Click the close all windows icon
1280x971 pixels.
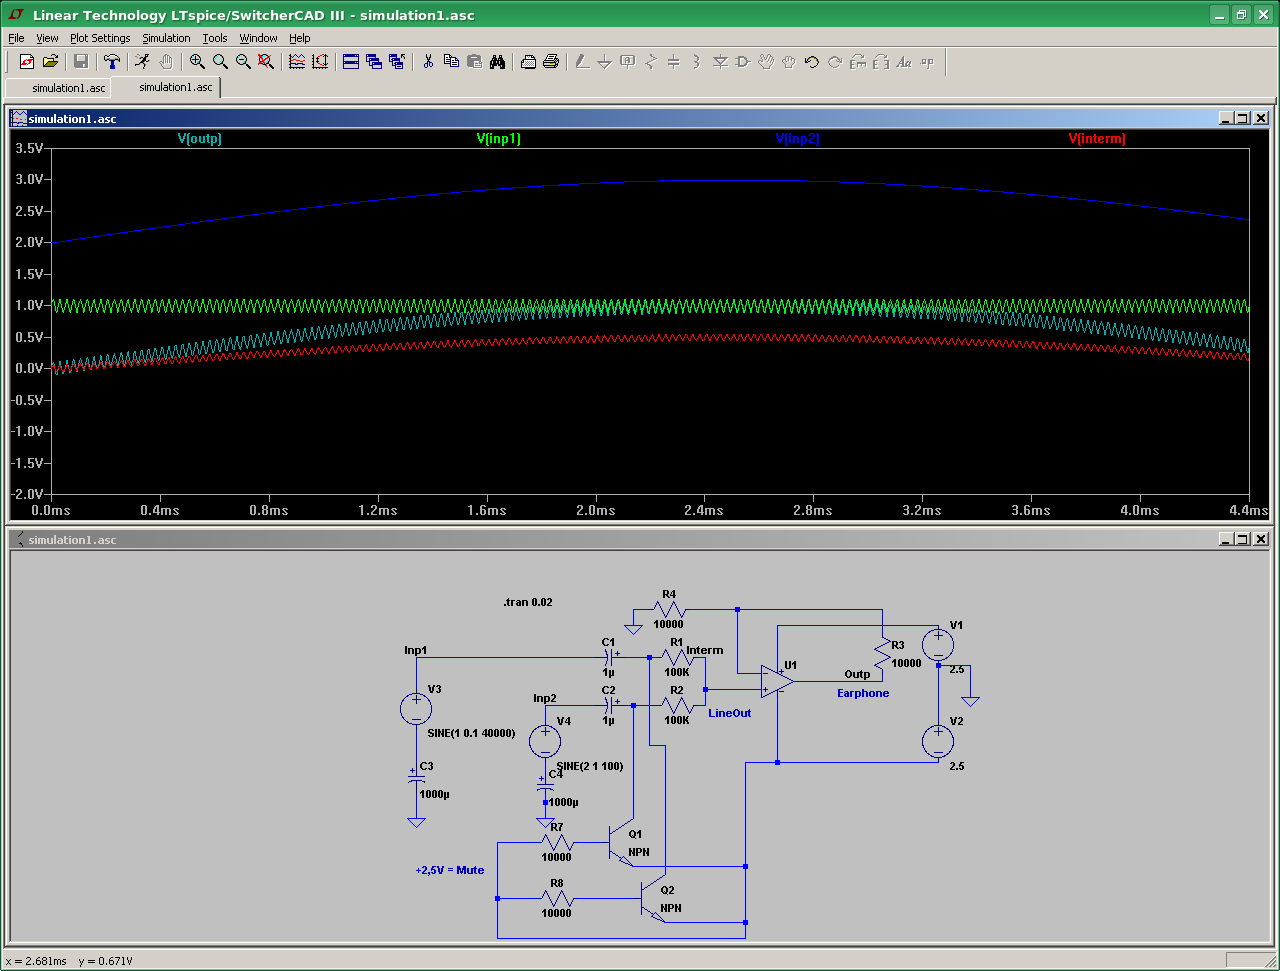click(397, 62)
